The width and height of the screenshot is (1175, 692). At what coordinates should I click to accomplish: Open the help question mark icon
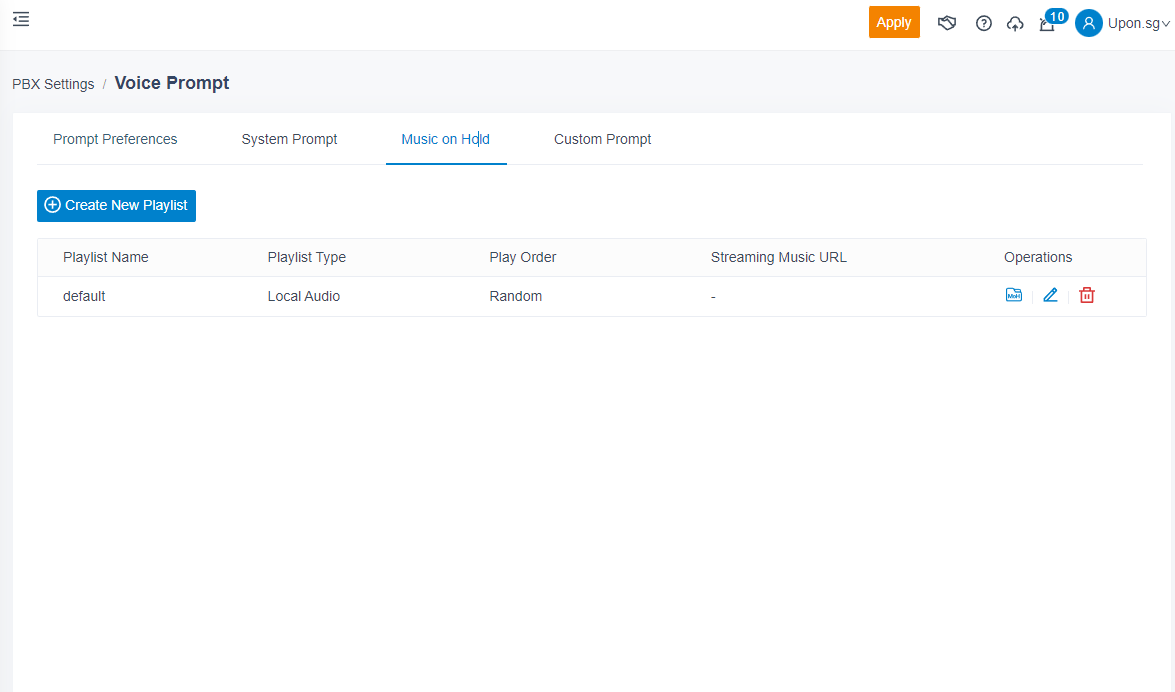[984, 23]
